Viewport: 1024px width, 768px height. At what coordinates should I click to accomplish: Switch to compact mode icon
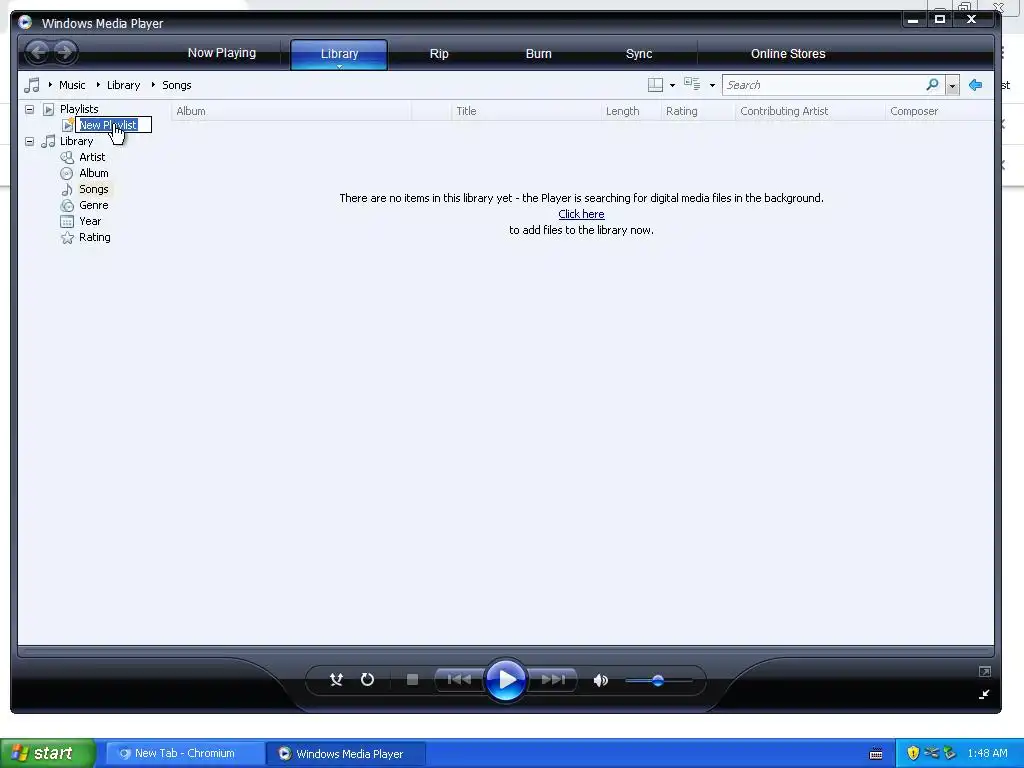click(984, 694)
